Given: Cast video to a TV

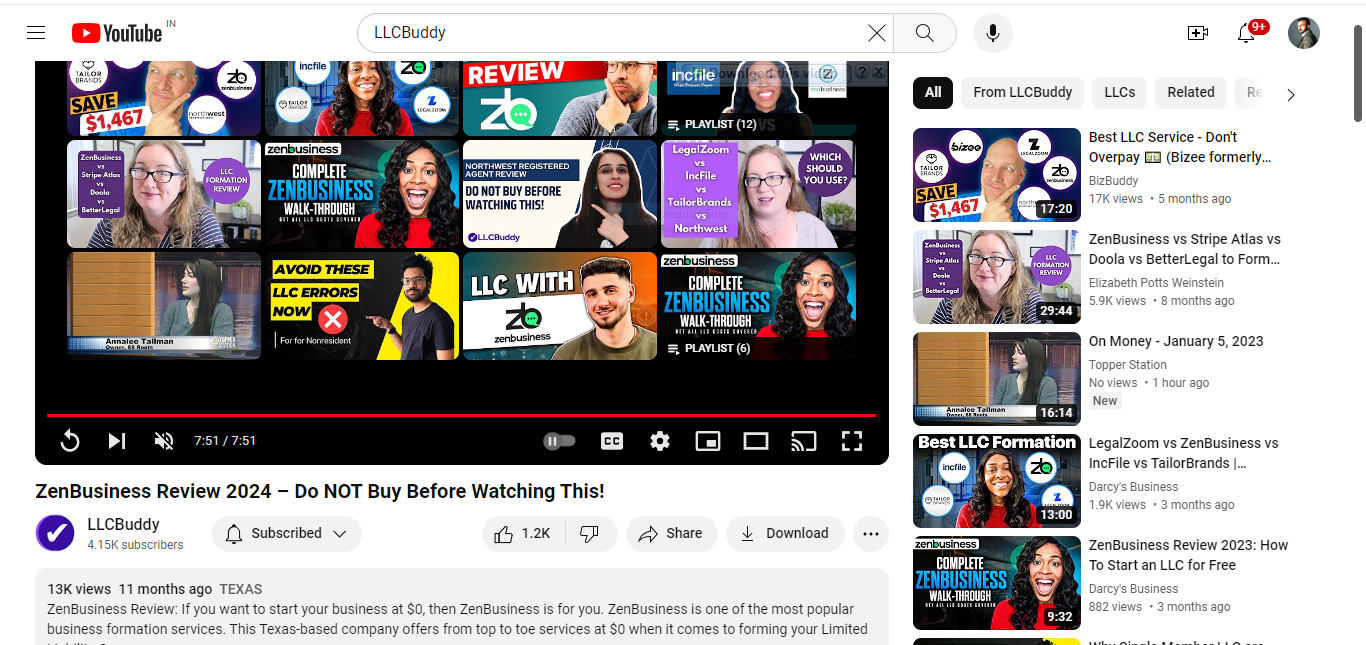Looking at the screenshot, I should (x=804, y=441).
